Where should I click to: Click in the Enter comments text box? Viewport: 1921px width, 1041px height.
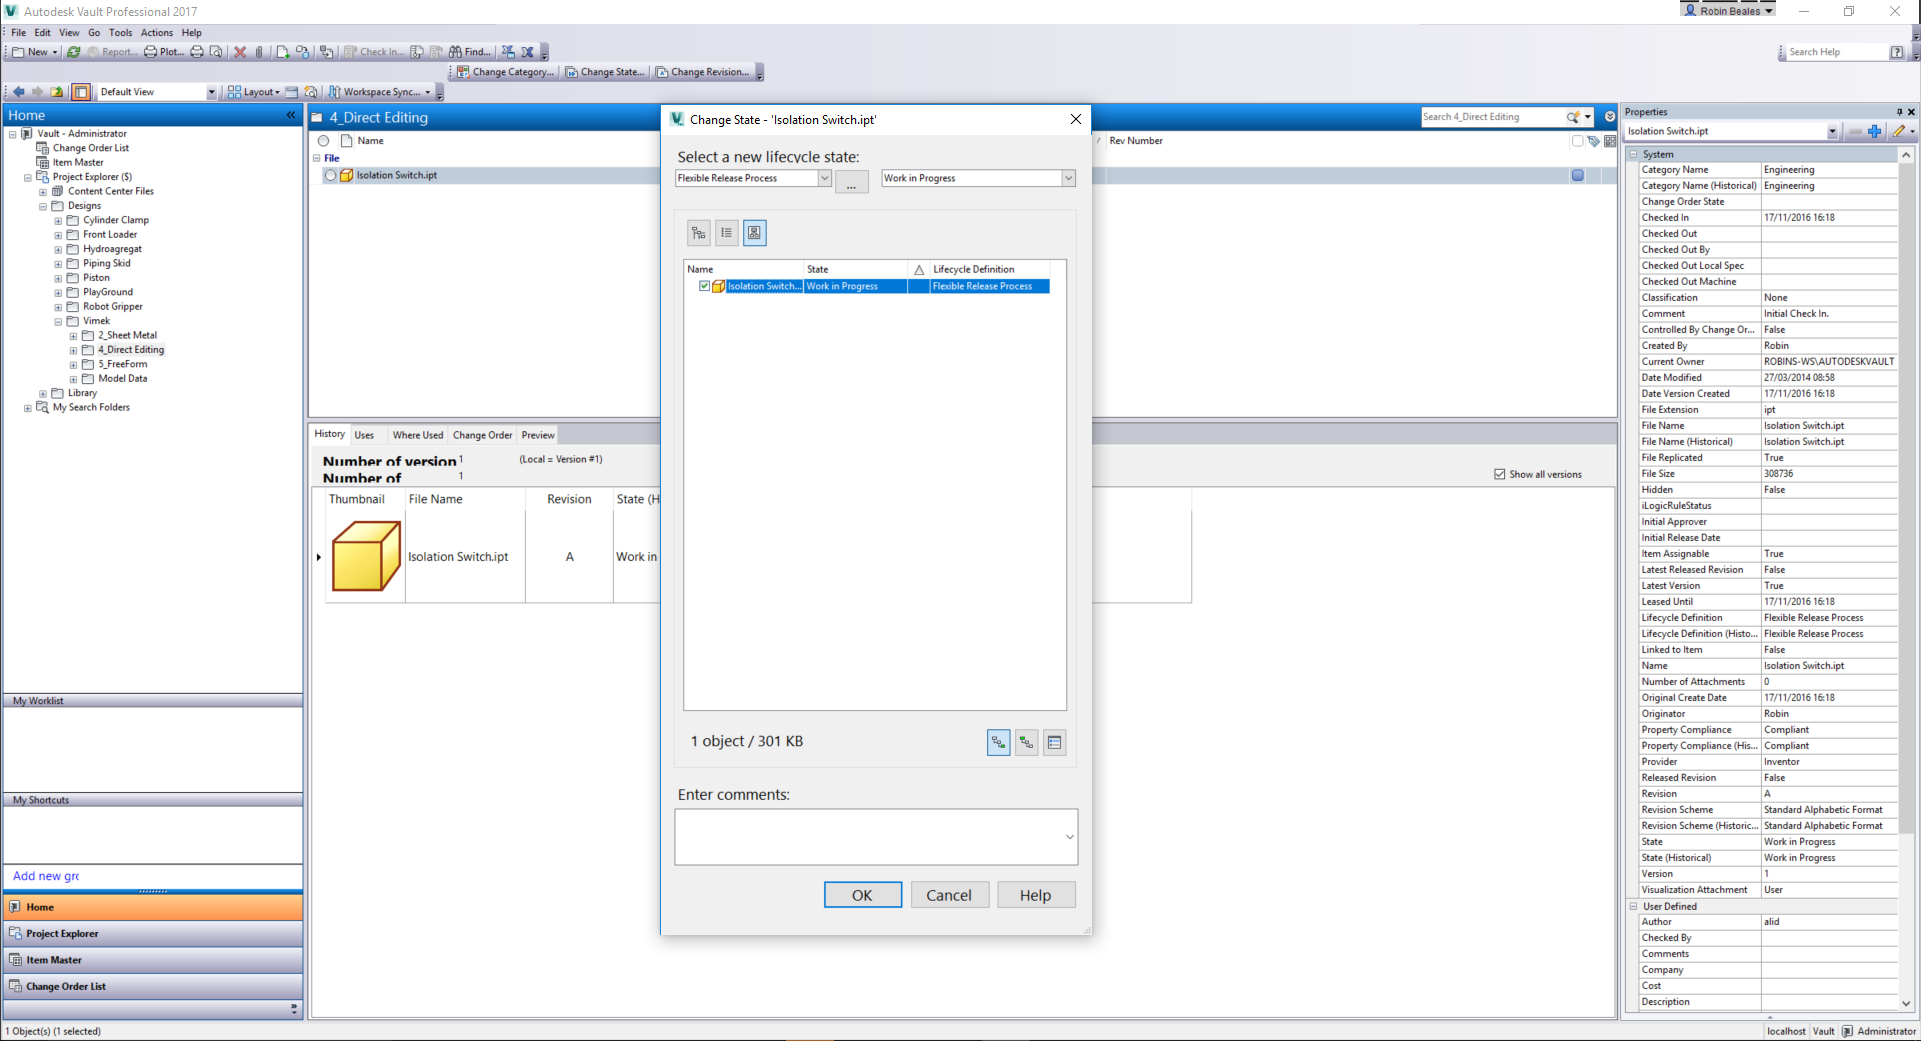pyautogui.click(x=868, y=836)
